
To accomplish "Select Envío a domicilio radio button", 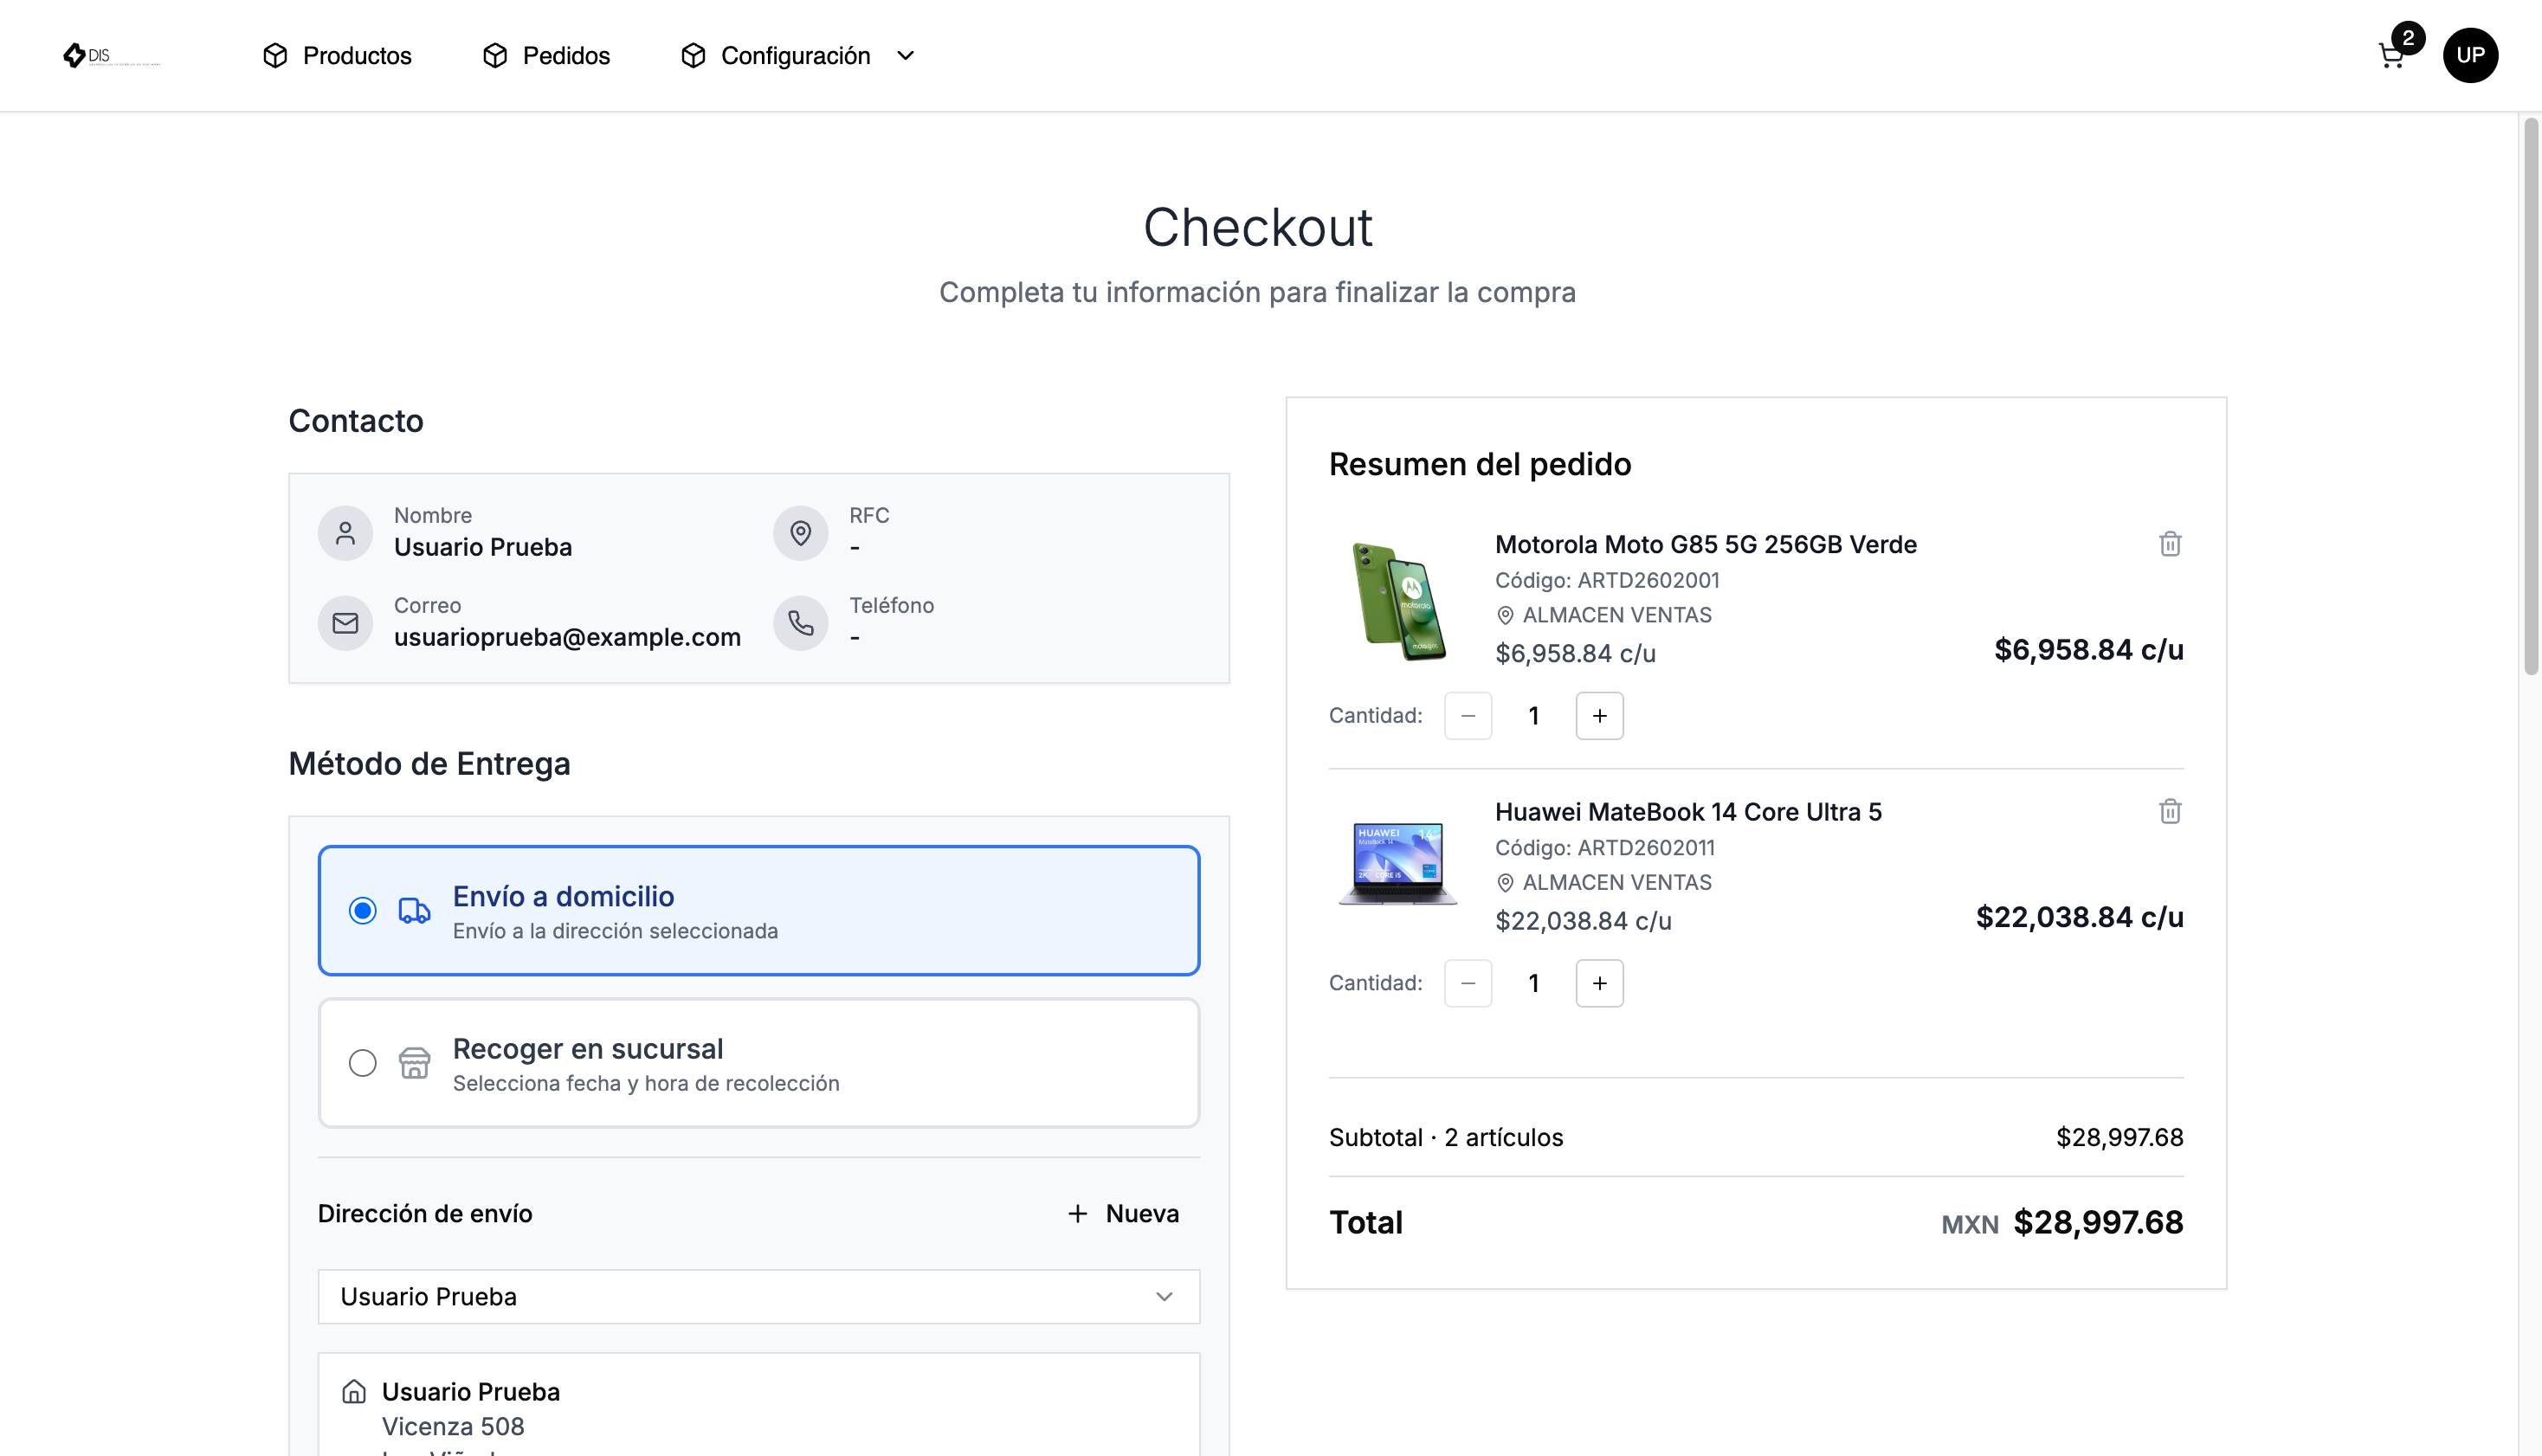I will [x=363, y=911].
